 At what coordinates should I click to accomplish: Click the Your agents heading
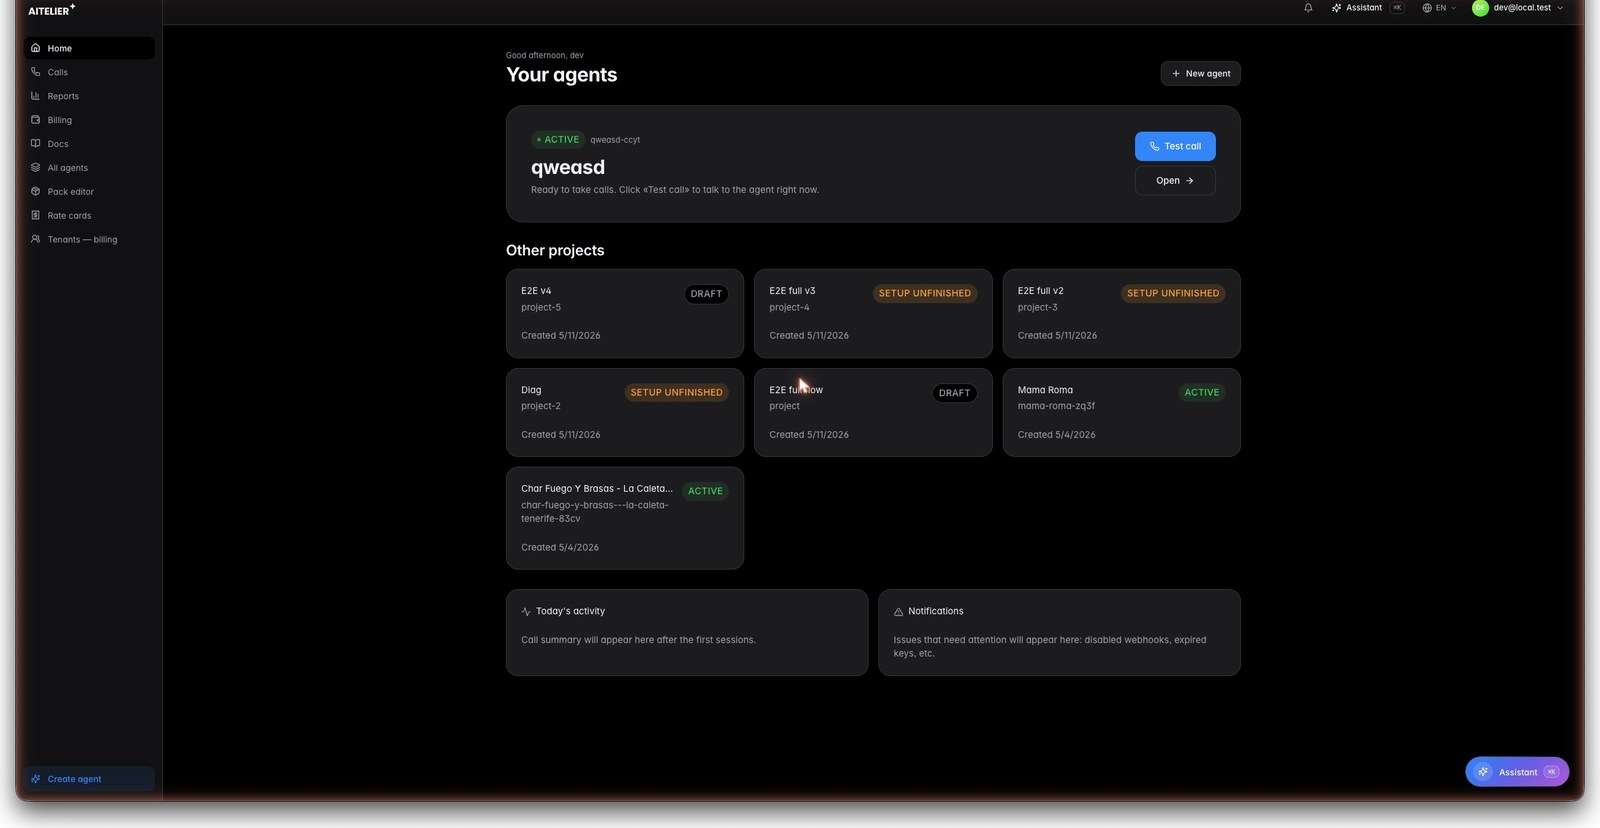[561, 75]
